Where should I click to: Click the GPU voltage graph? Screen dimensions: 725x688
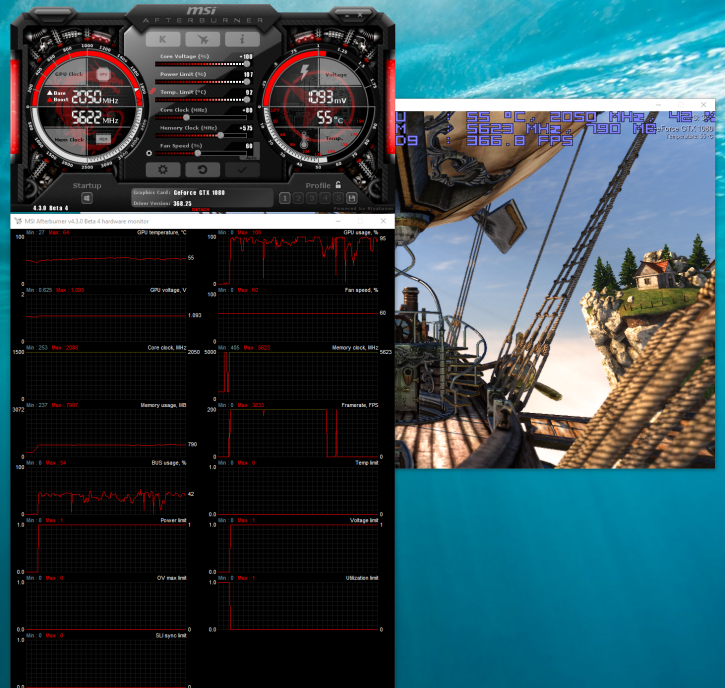(x=106, y=317)
